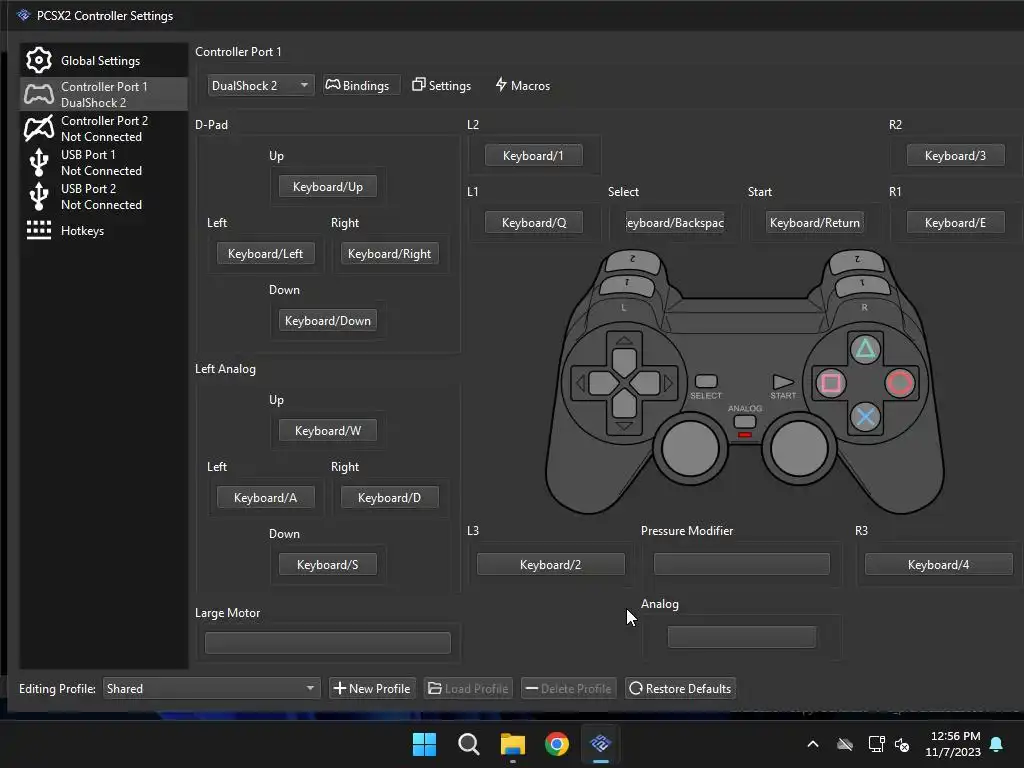Click muted volume tray icon
The image size is (1024, 768).
click(x=902, y=744)
